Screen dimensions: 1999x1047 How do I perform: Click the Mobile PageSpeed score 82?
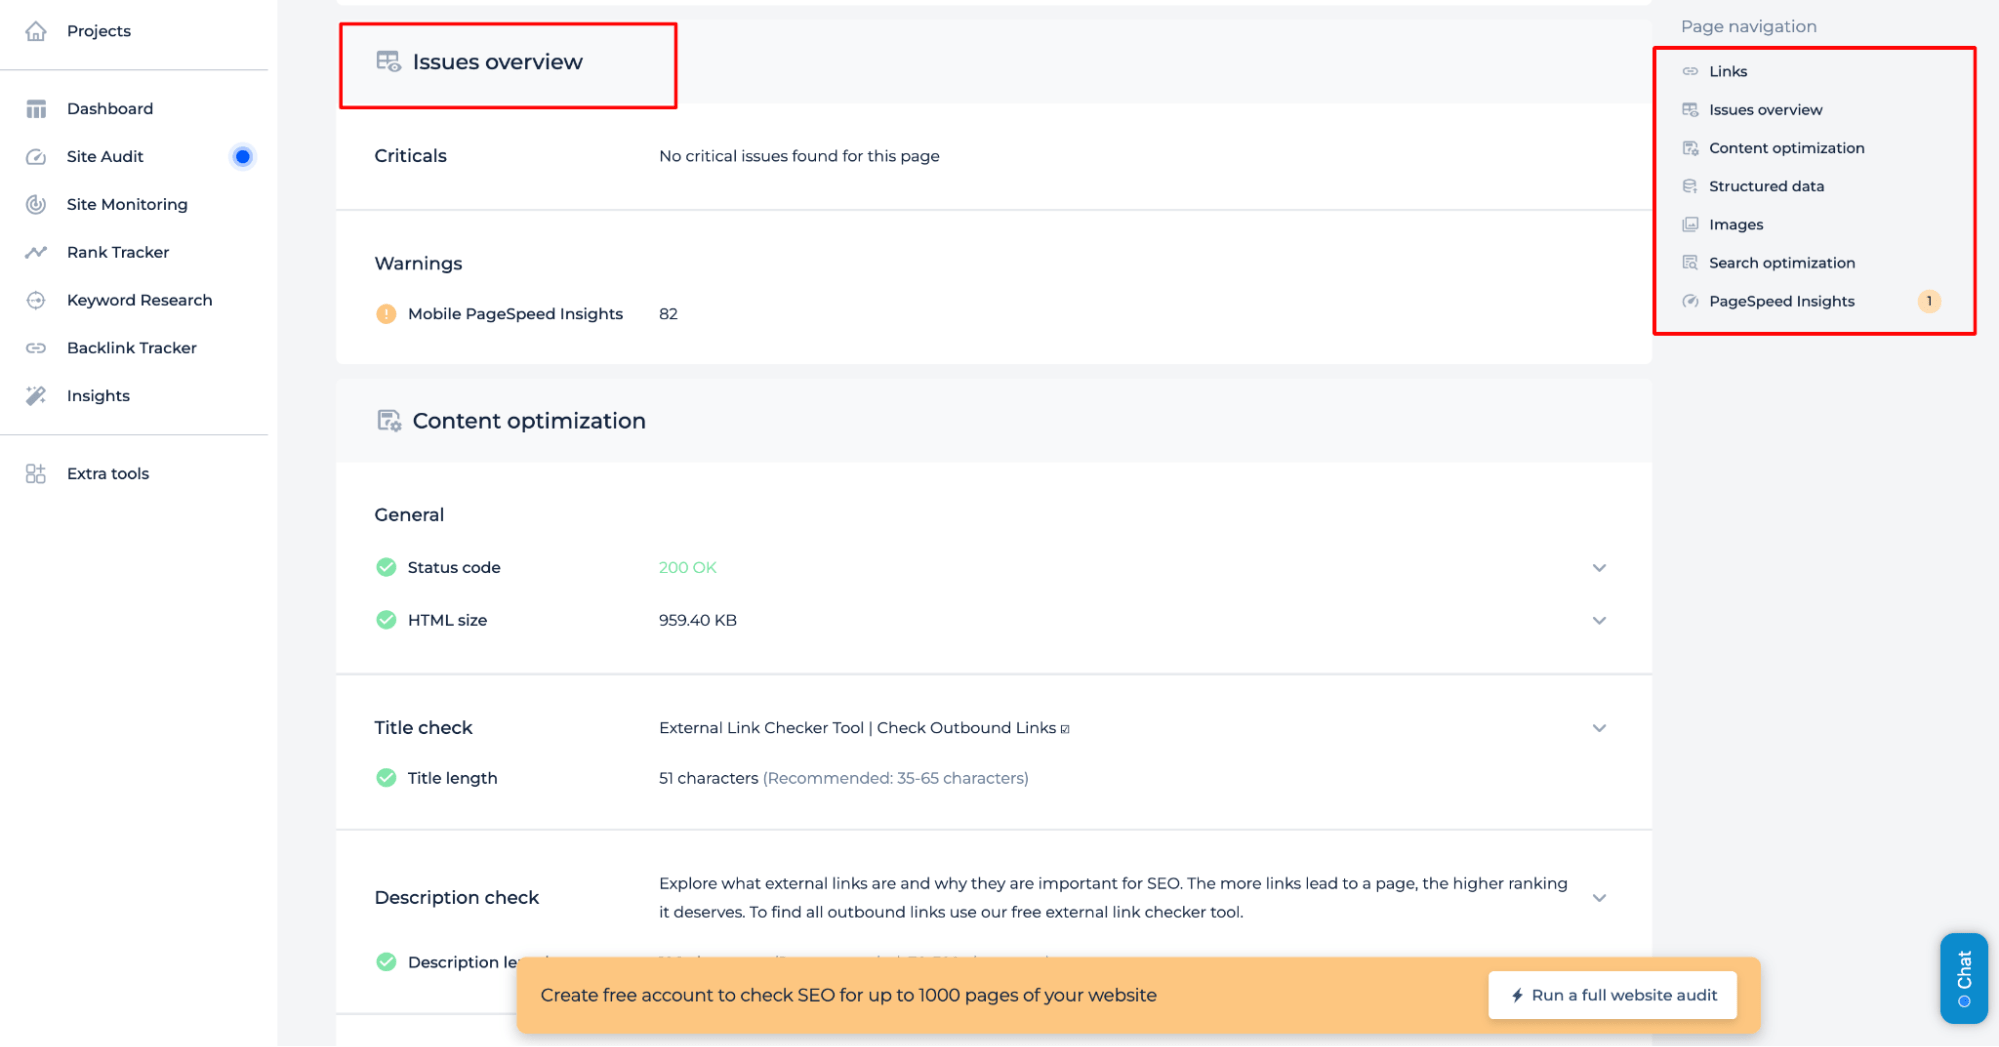(668, 314)
